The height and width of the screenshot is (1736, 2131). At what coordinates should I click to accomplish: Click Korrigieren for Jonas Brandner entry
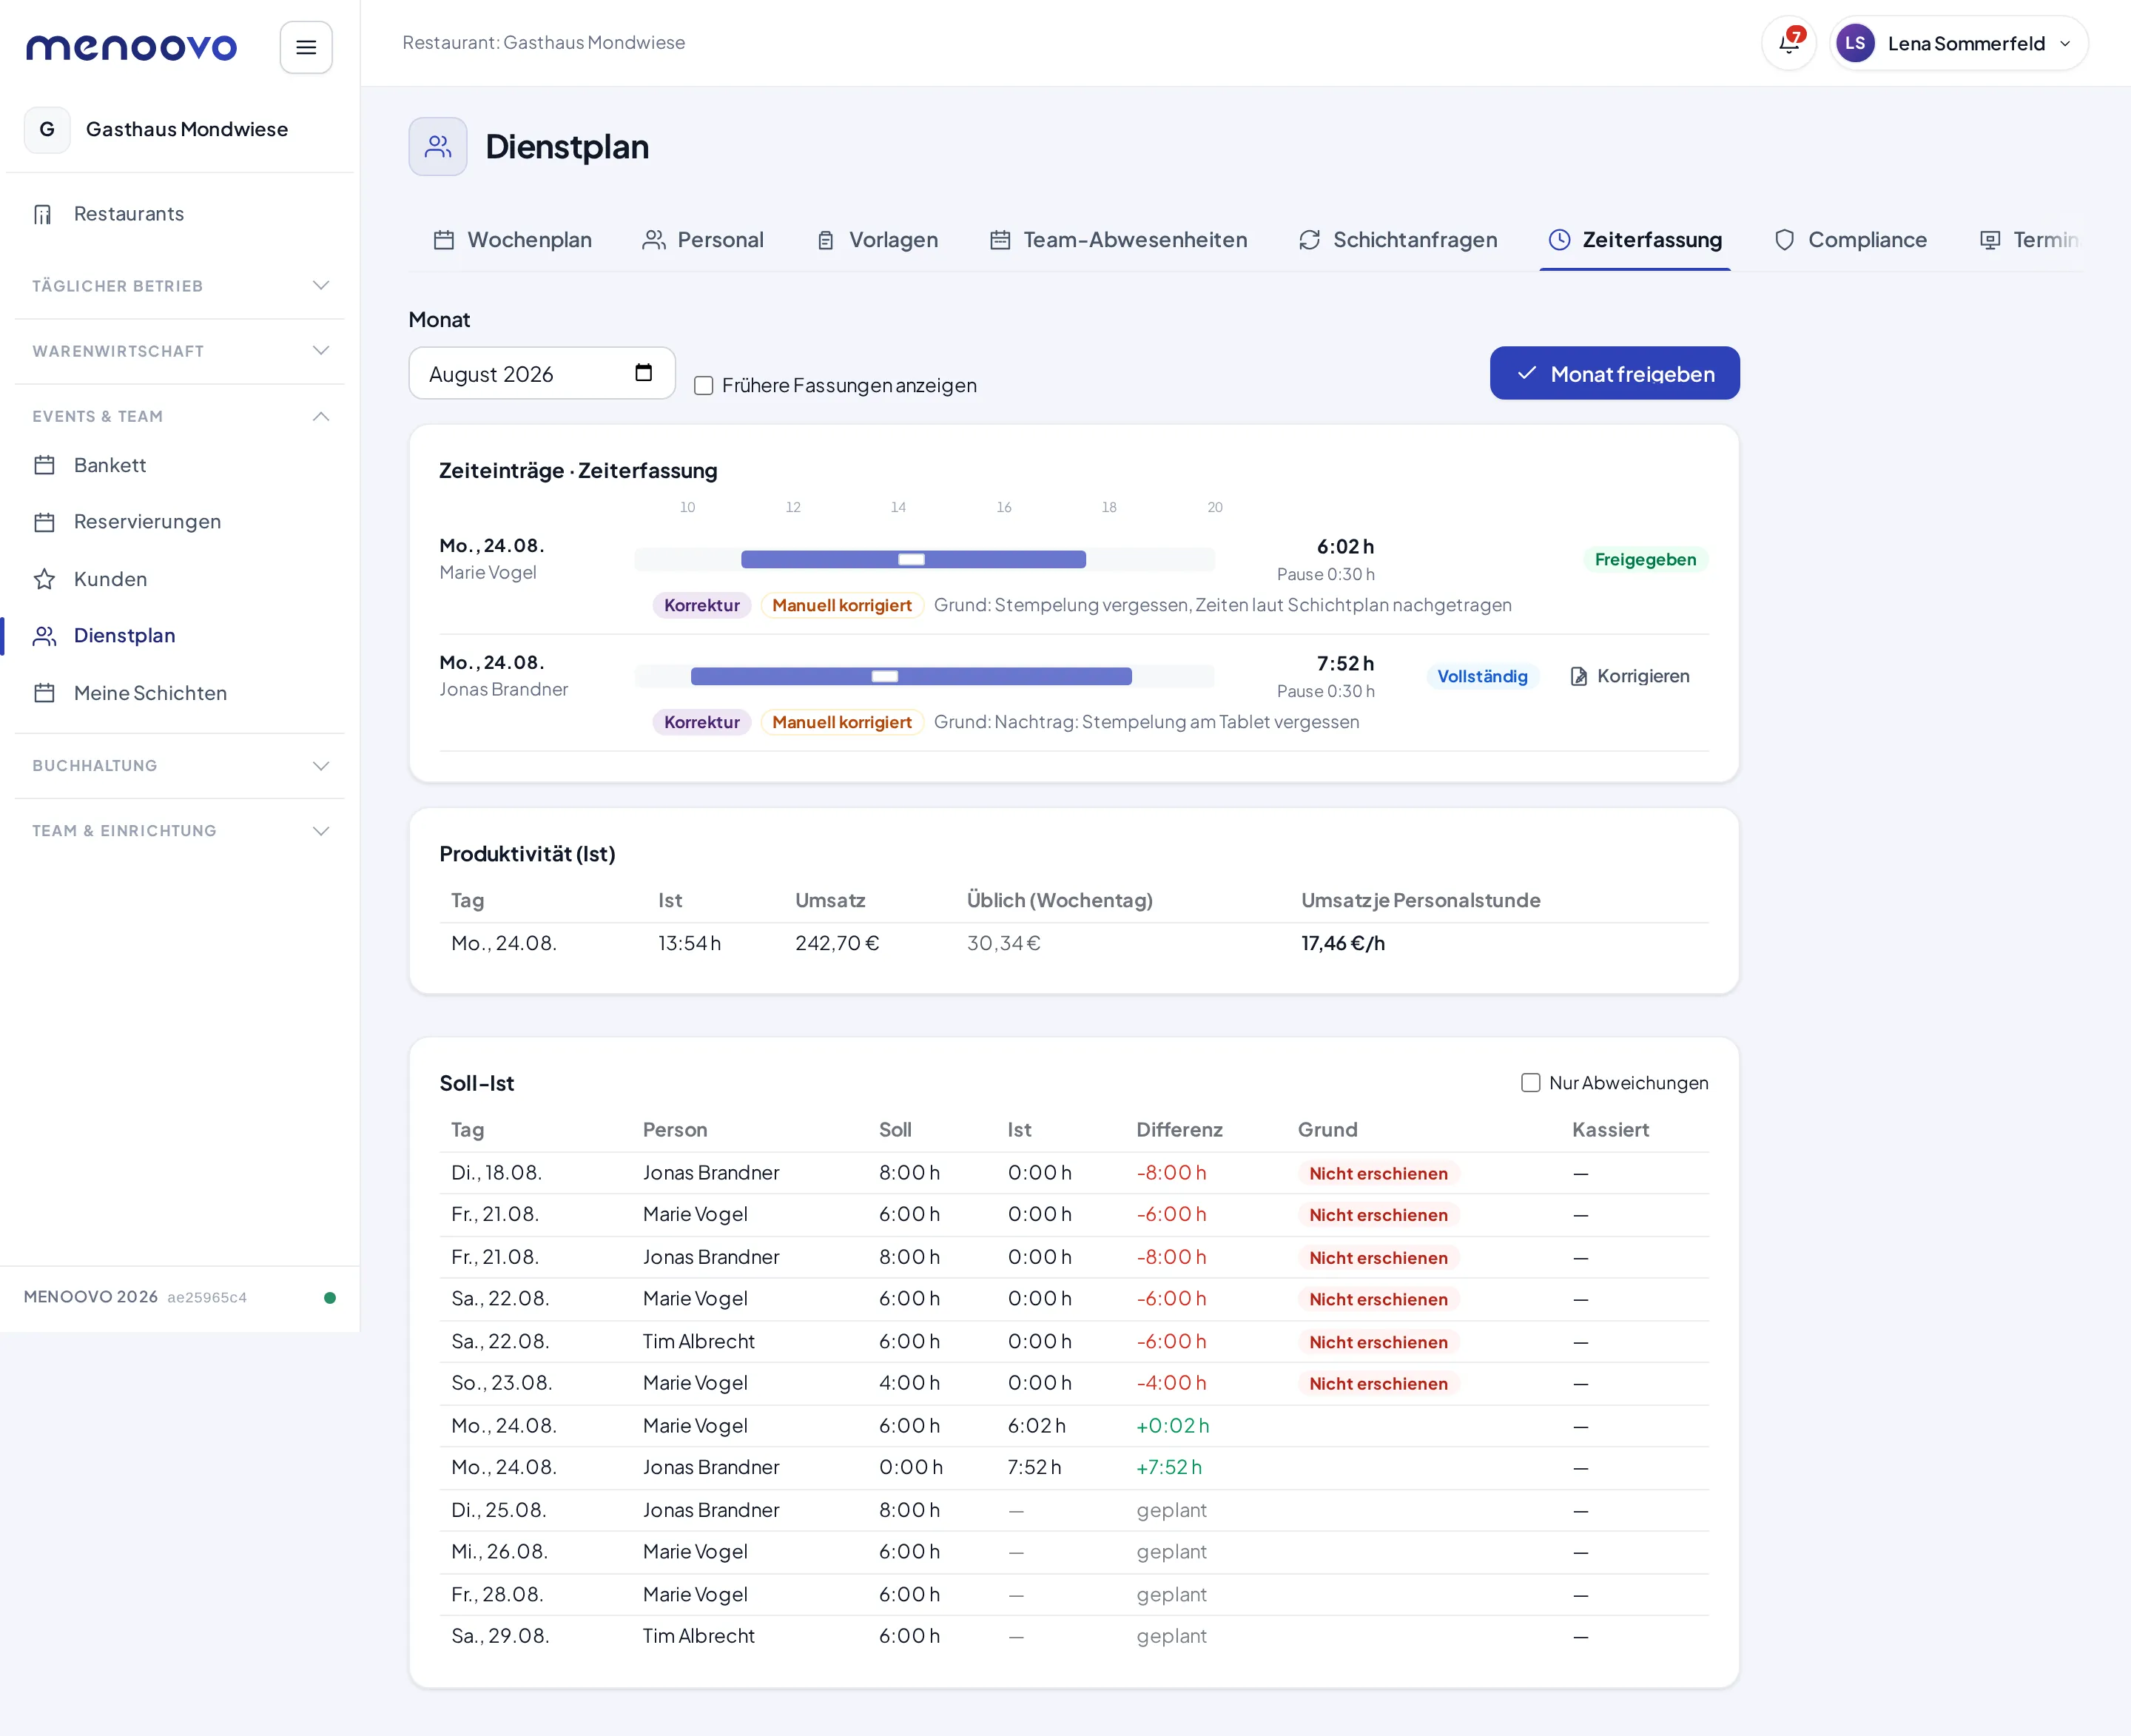coord(1629,676)
